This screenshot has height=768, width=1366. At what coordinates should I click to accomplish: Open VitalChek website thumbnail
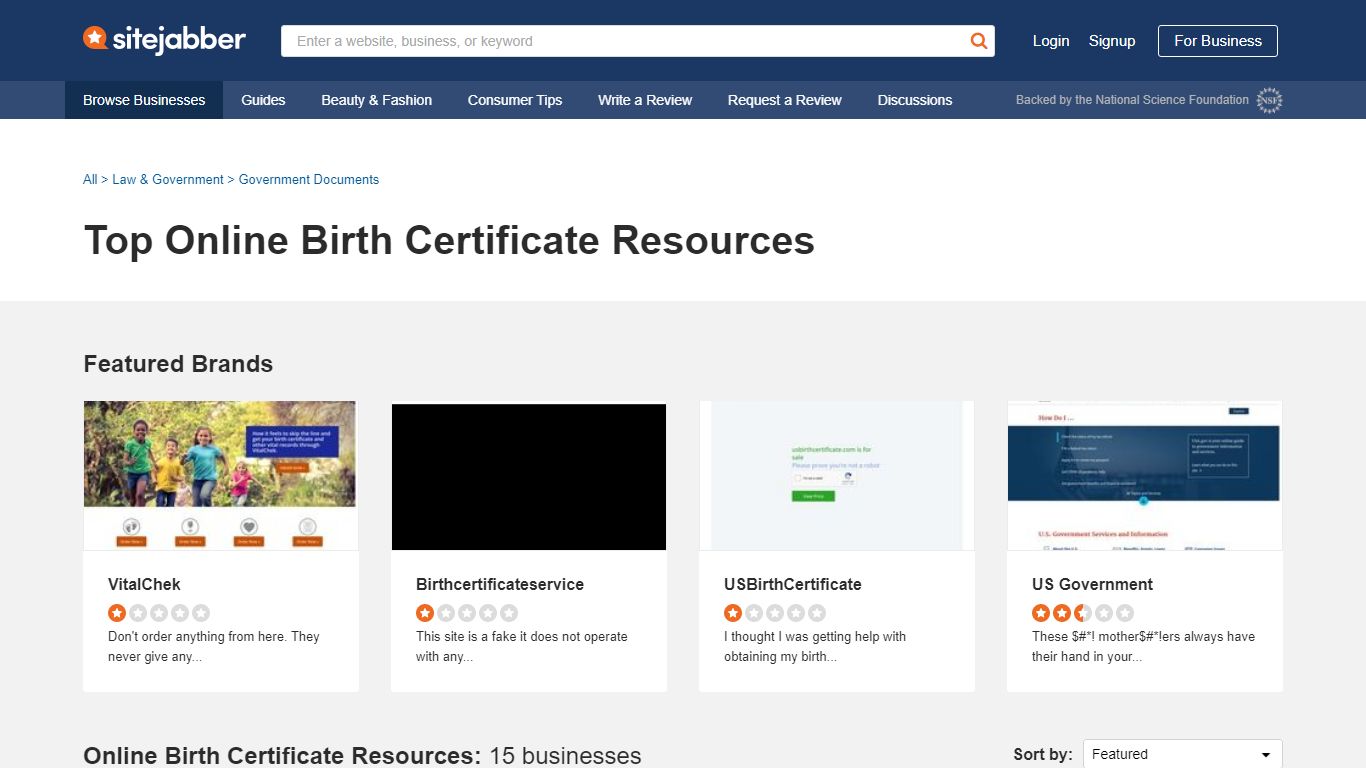[x=220, y=476]
